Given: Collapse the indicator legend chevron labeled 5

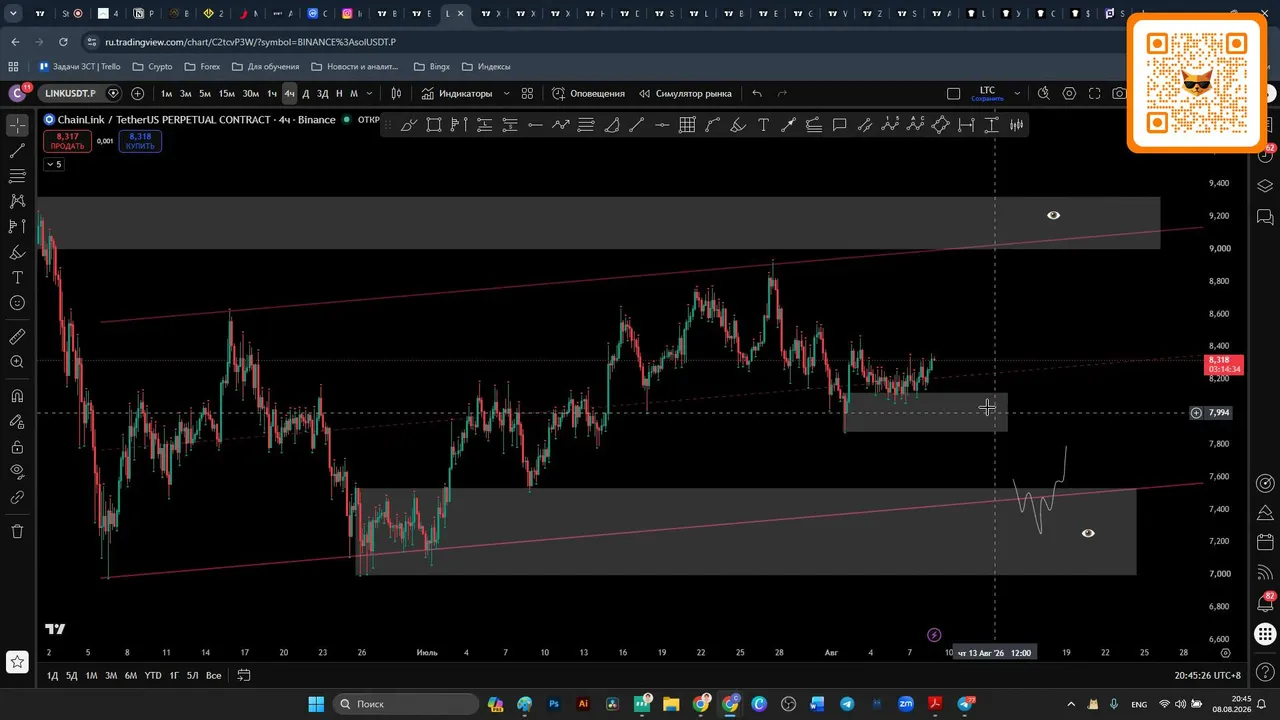Looking at the screenshot, I should coord(53,164).
